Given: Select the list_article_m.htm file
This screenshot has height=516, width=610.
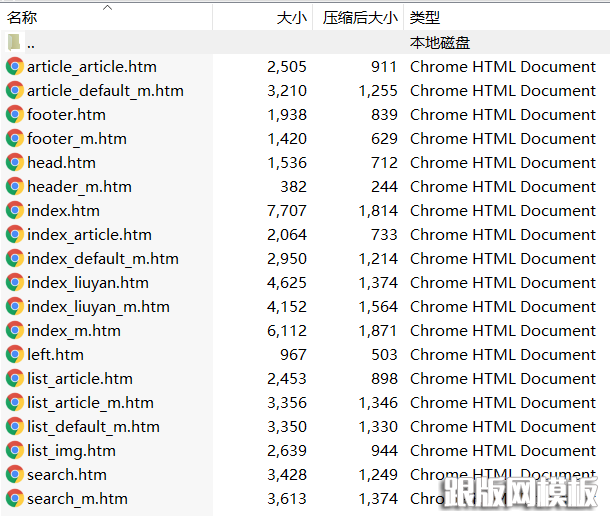Looking at the screenshot, I should click(90, 403).
